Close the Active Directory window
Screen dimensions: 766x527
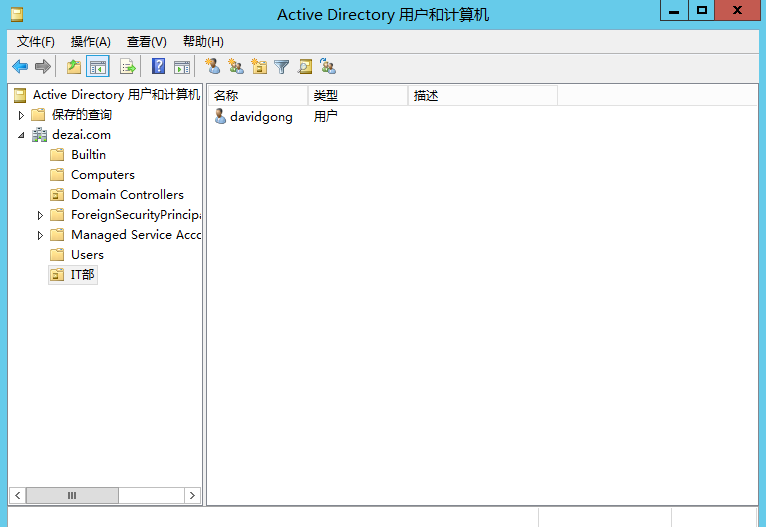point(738,10)
